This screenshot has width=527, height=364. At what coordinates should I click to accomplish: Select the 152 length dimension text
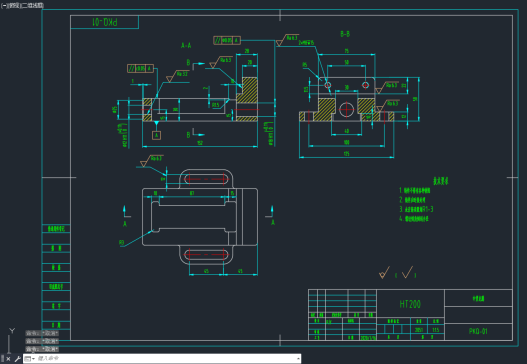[200, 143]
